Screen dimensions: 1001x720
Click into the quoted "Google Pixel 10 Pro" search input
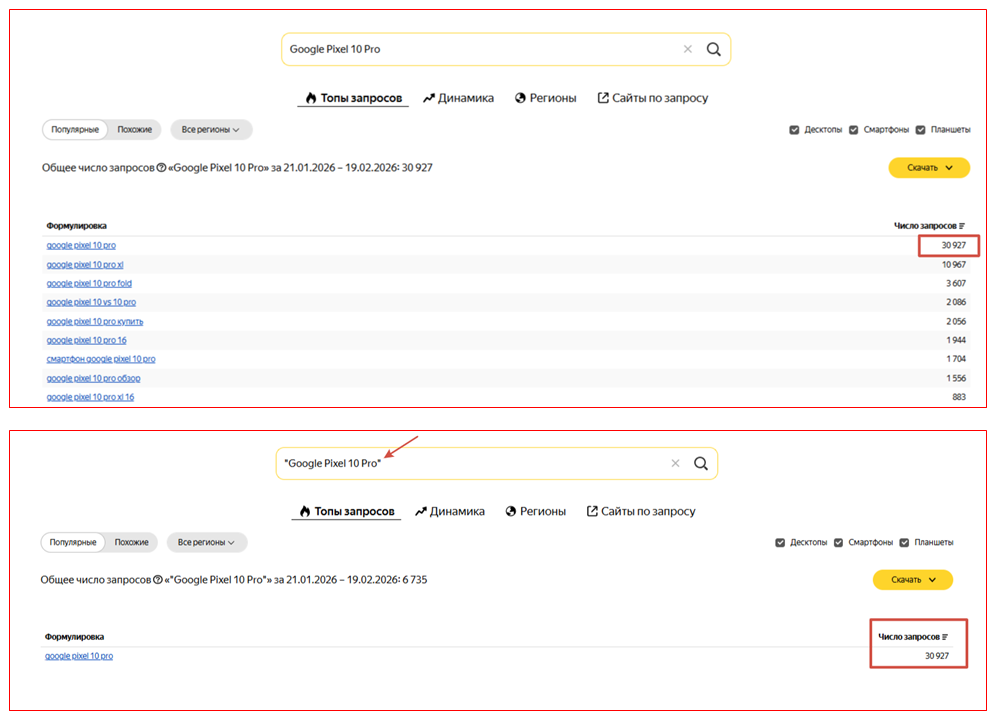[x=470, y=463]
